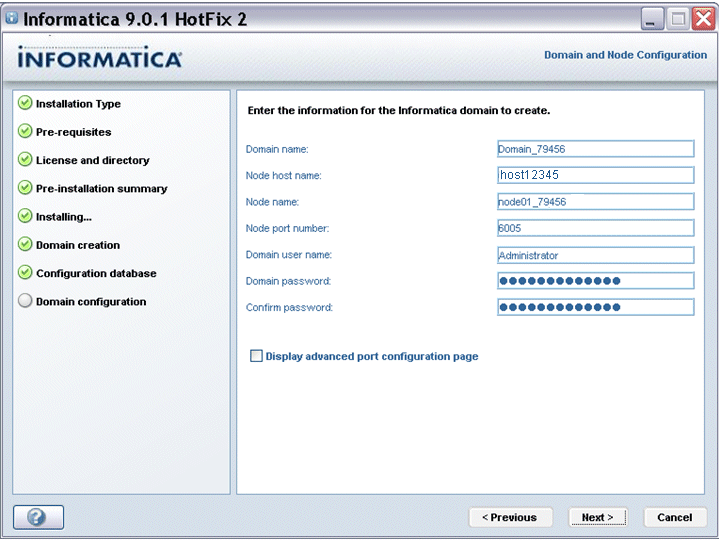Click the Confirm password field
Image resolution: width=719 pixels, height=541 pixels.
click(596, 307)
